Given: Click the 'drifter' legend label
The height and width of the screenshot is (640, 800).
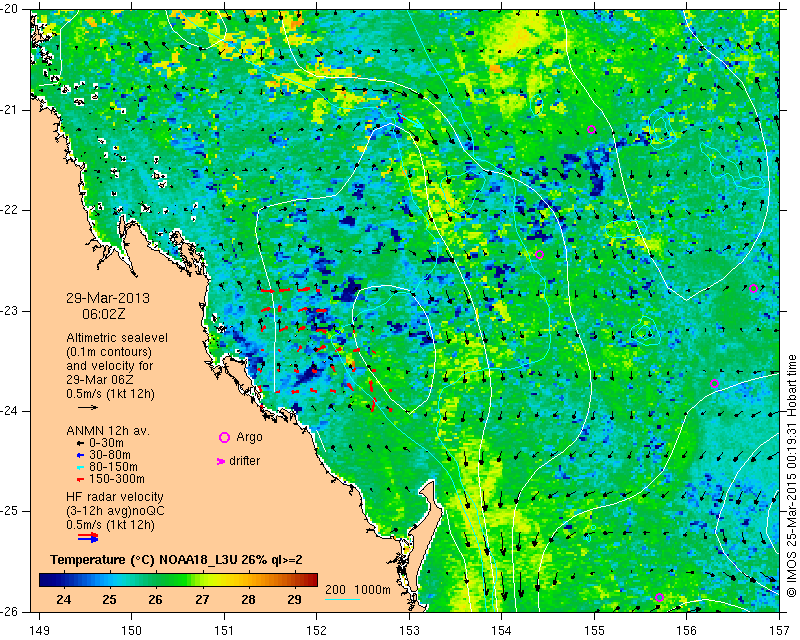Looking at the screenshot, I should click(x=244, y=461).
